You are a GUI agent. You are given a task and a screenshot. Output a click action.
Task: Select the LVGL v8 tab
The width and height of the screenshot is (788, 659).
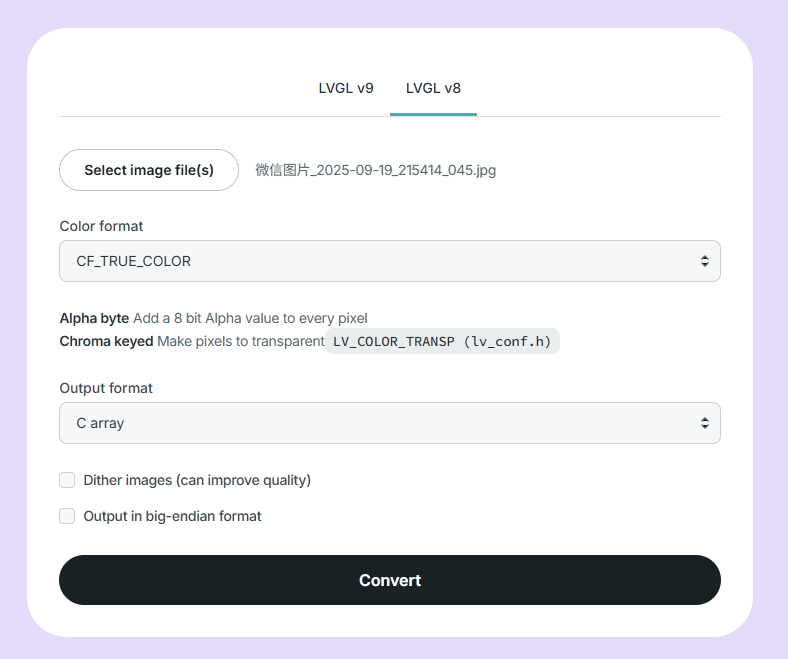click(x=433, y=88)
